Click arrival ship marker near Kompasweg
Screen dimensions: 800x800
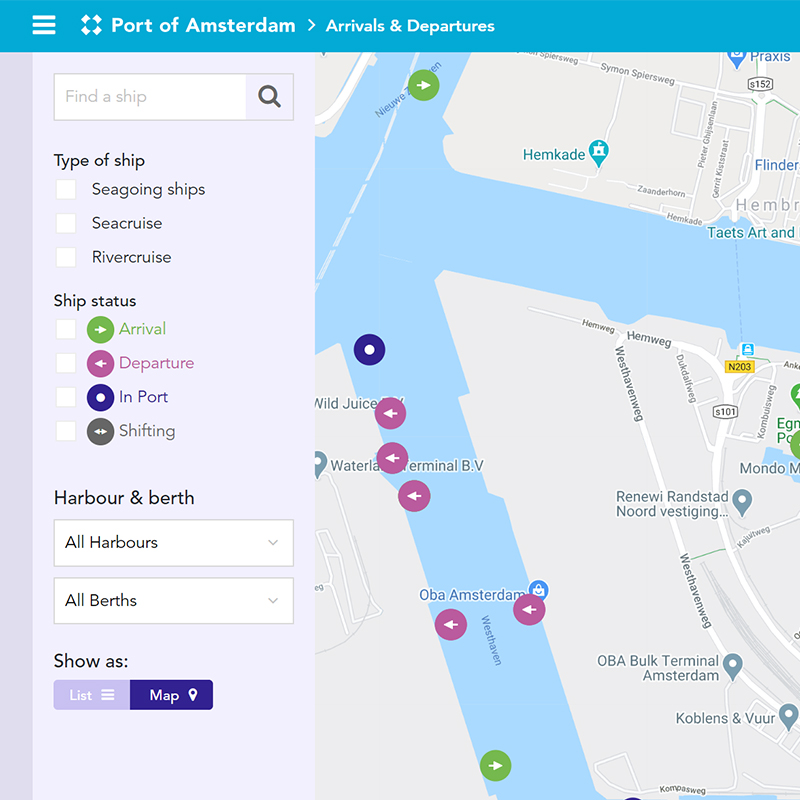tap(495, 766)
